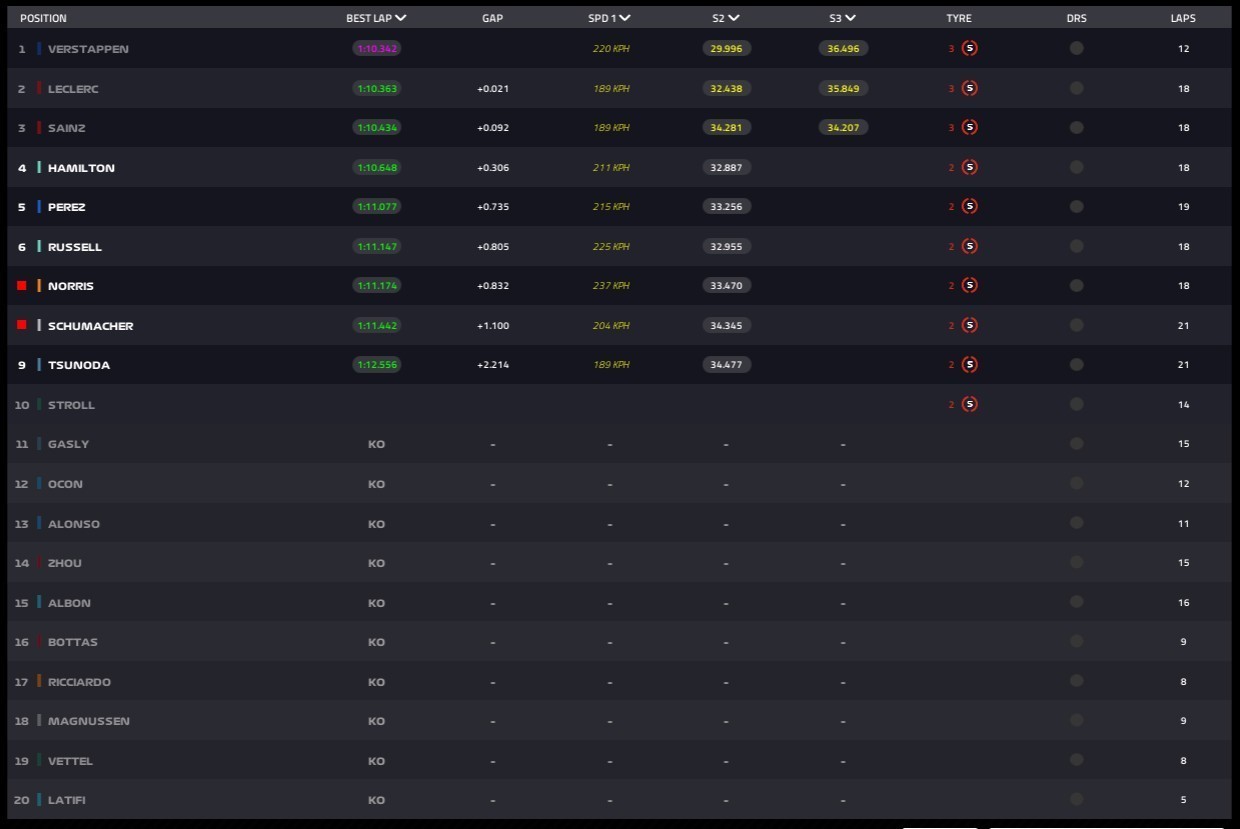This screenshot has height=829, width=1240.
Task: Click the DRS indicator dot for Gasly
Action: click(x=1076, y=443)
